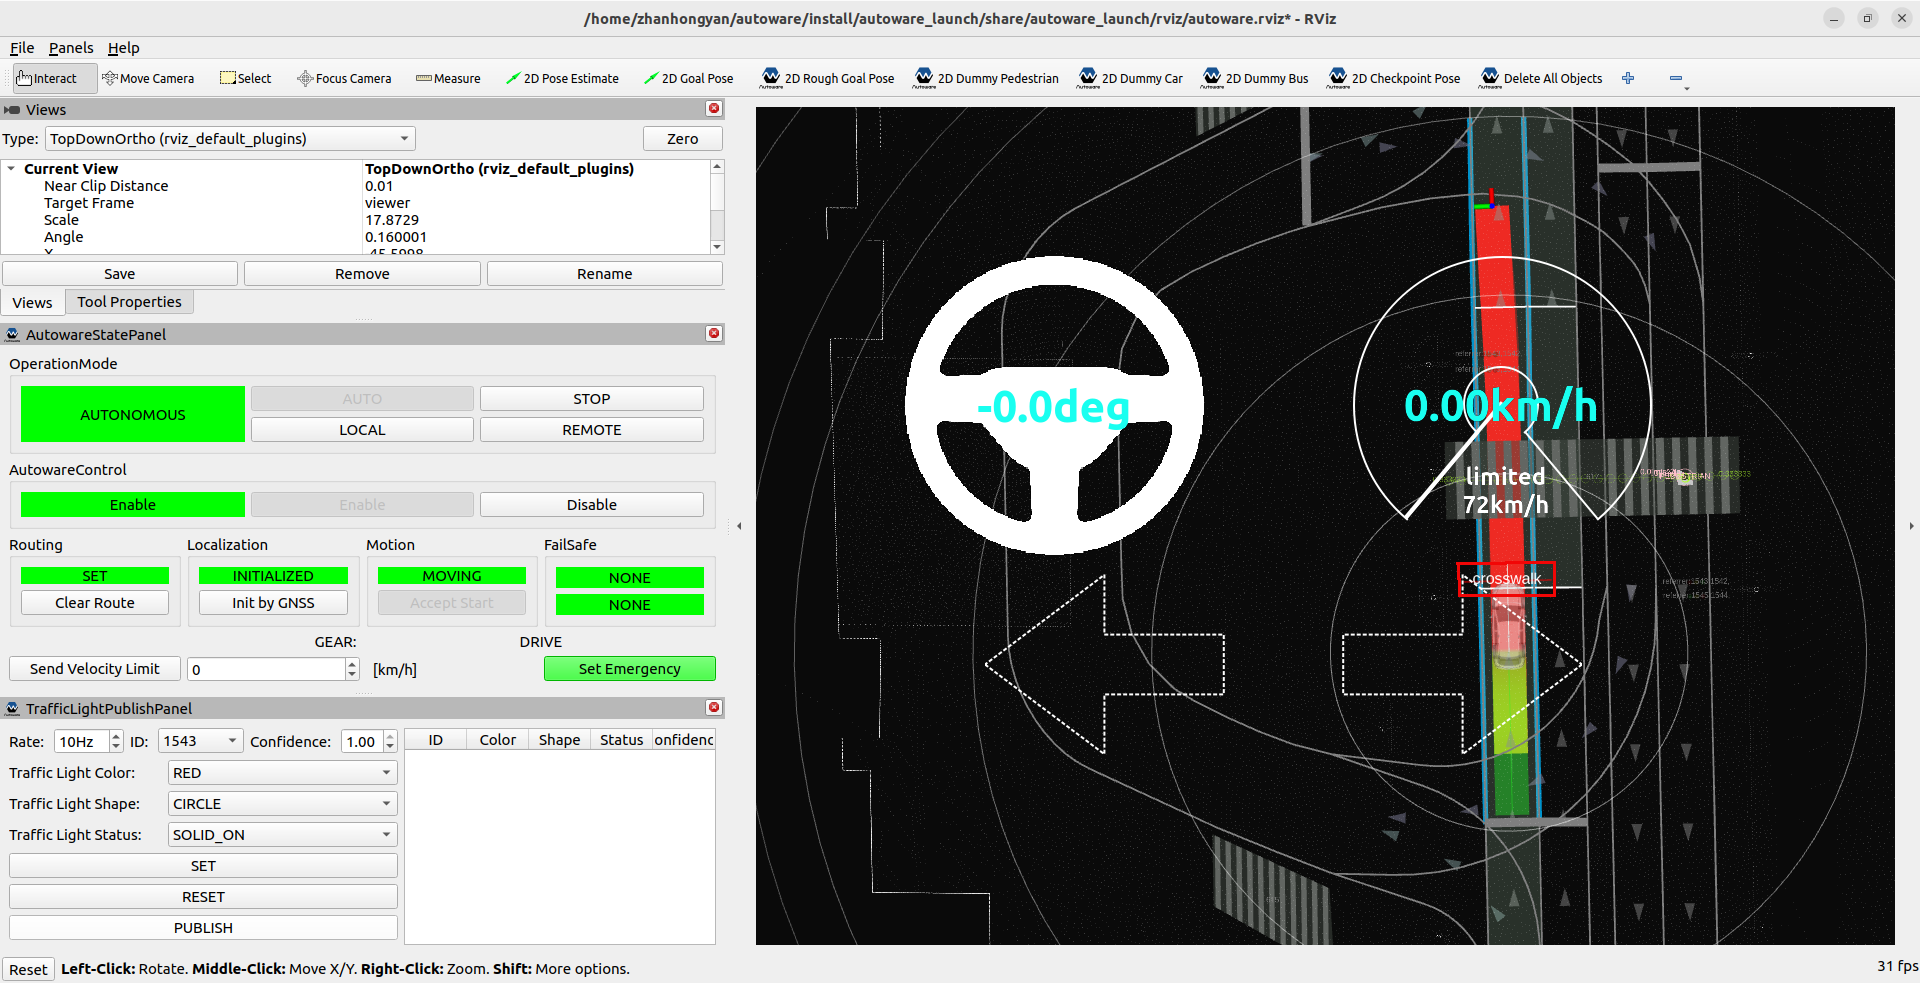Image resolution: width=1920 pixels, height=983 pixels.
Task: Remove a tool using the minus icon
Action: (x=1676, y=78)
